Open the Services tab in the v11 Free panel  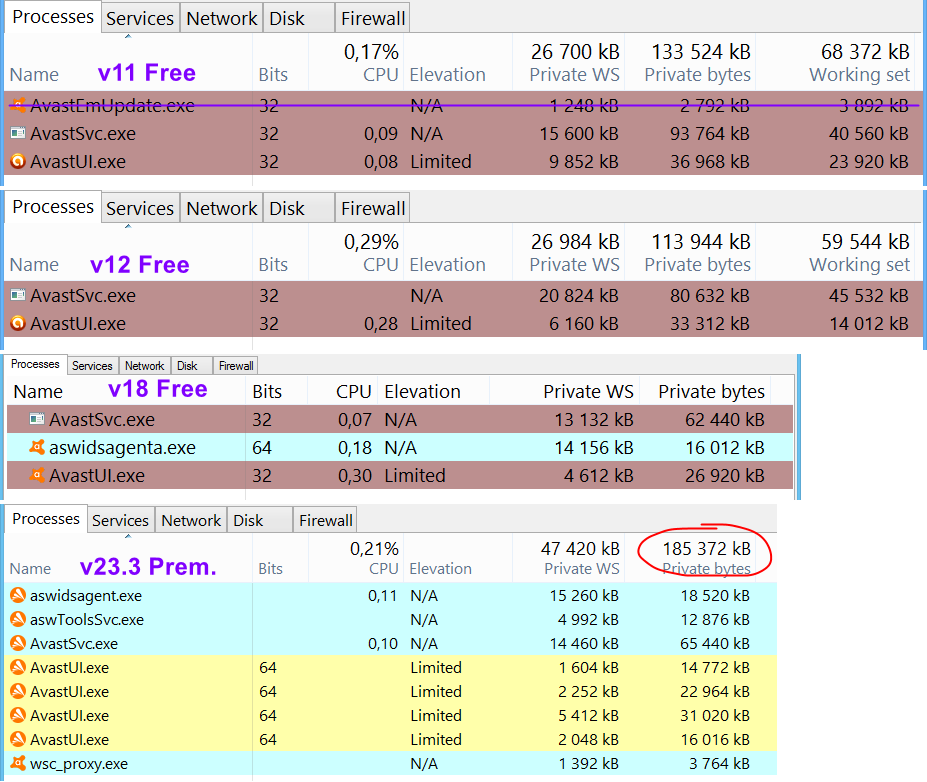(x=140, y=18)
